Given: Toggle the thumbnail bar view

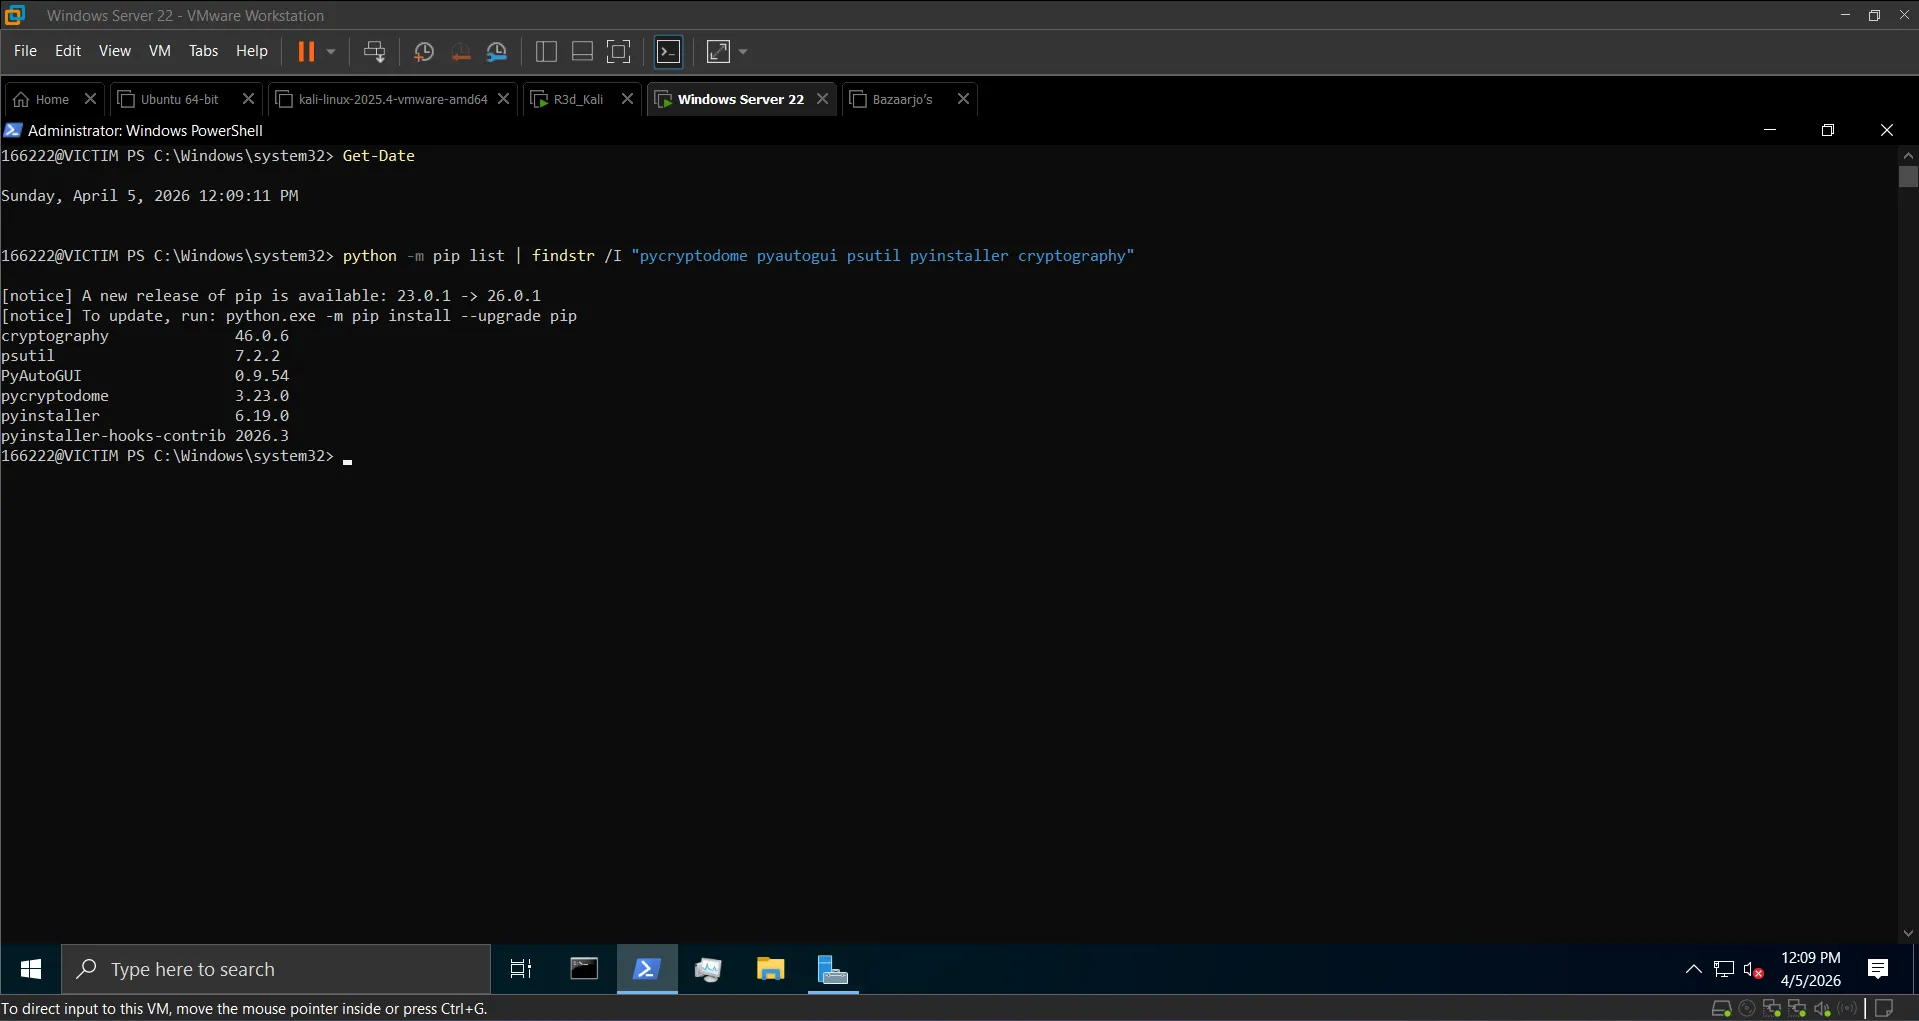Looking at the screenshot, I should [x=582, y=51].
